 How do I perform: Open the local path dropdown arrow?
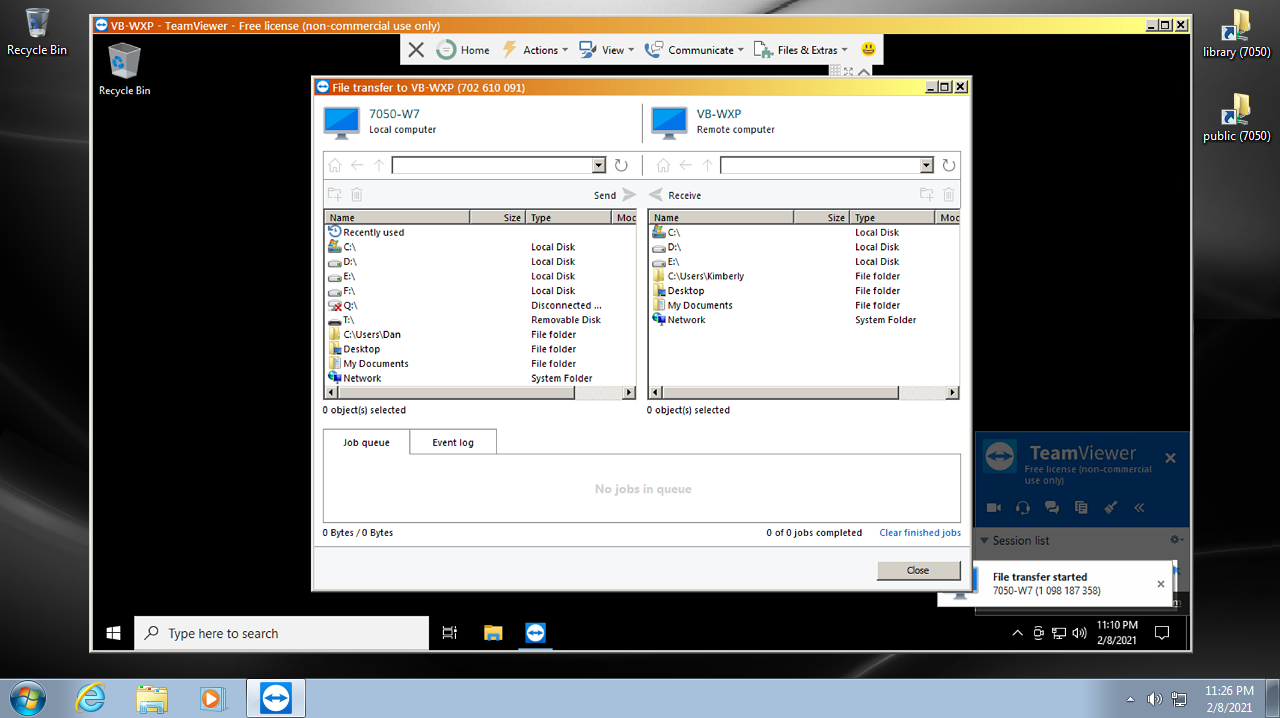click(598, 166)
